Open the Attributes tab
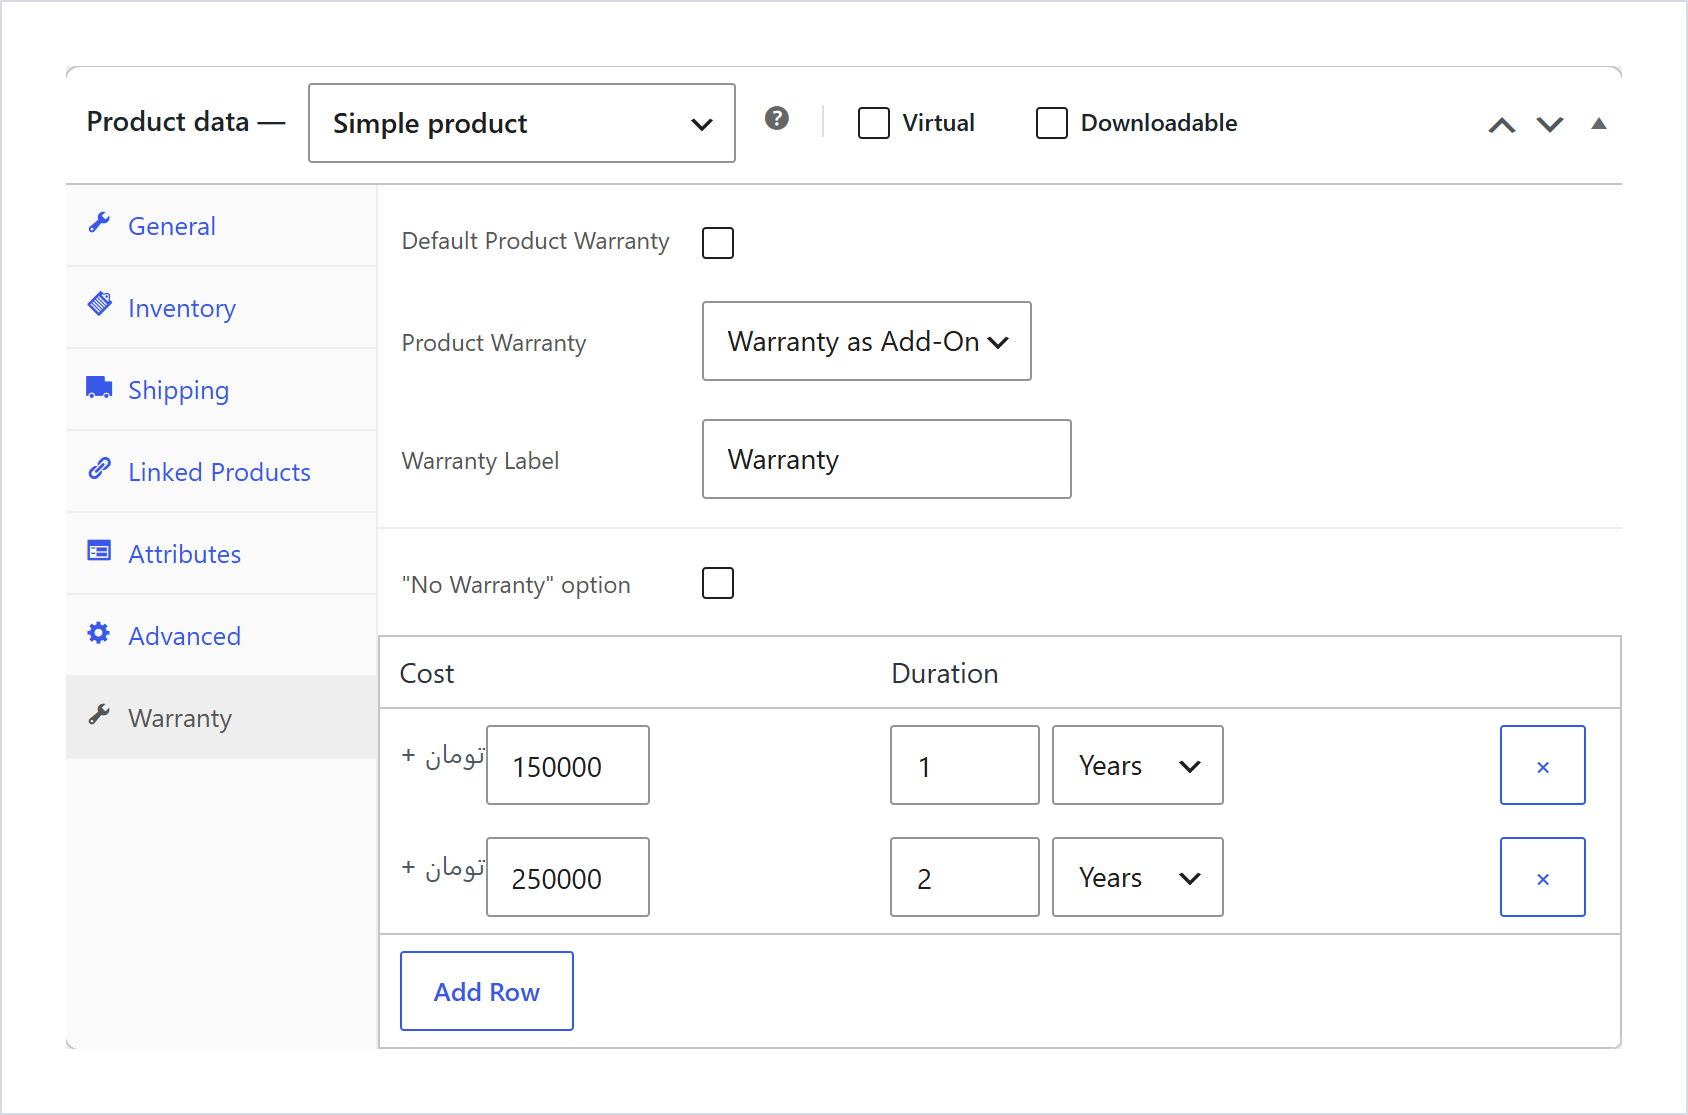1688x1115 pixels. pyautogui.click(x=221, y=553)
